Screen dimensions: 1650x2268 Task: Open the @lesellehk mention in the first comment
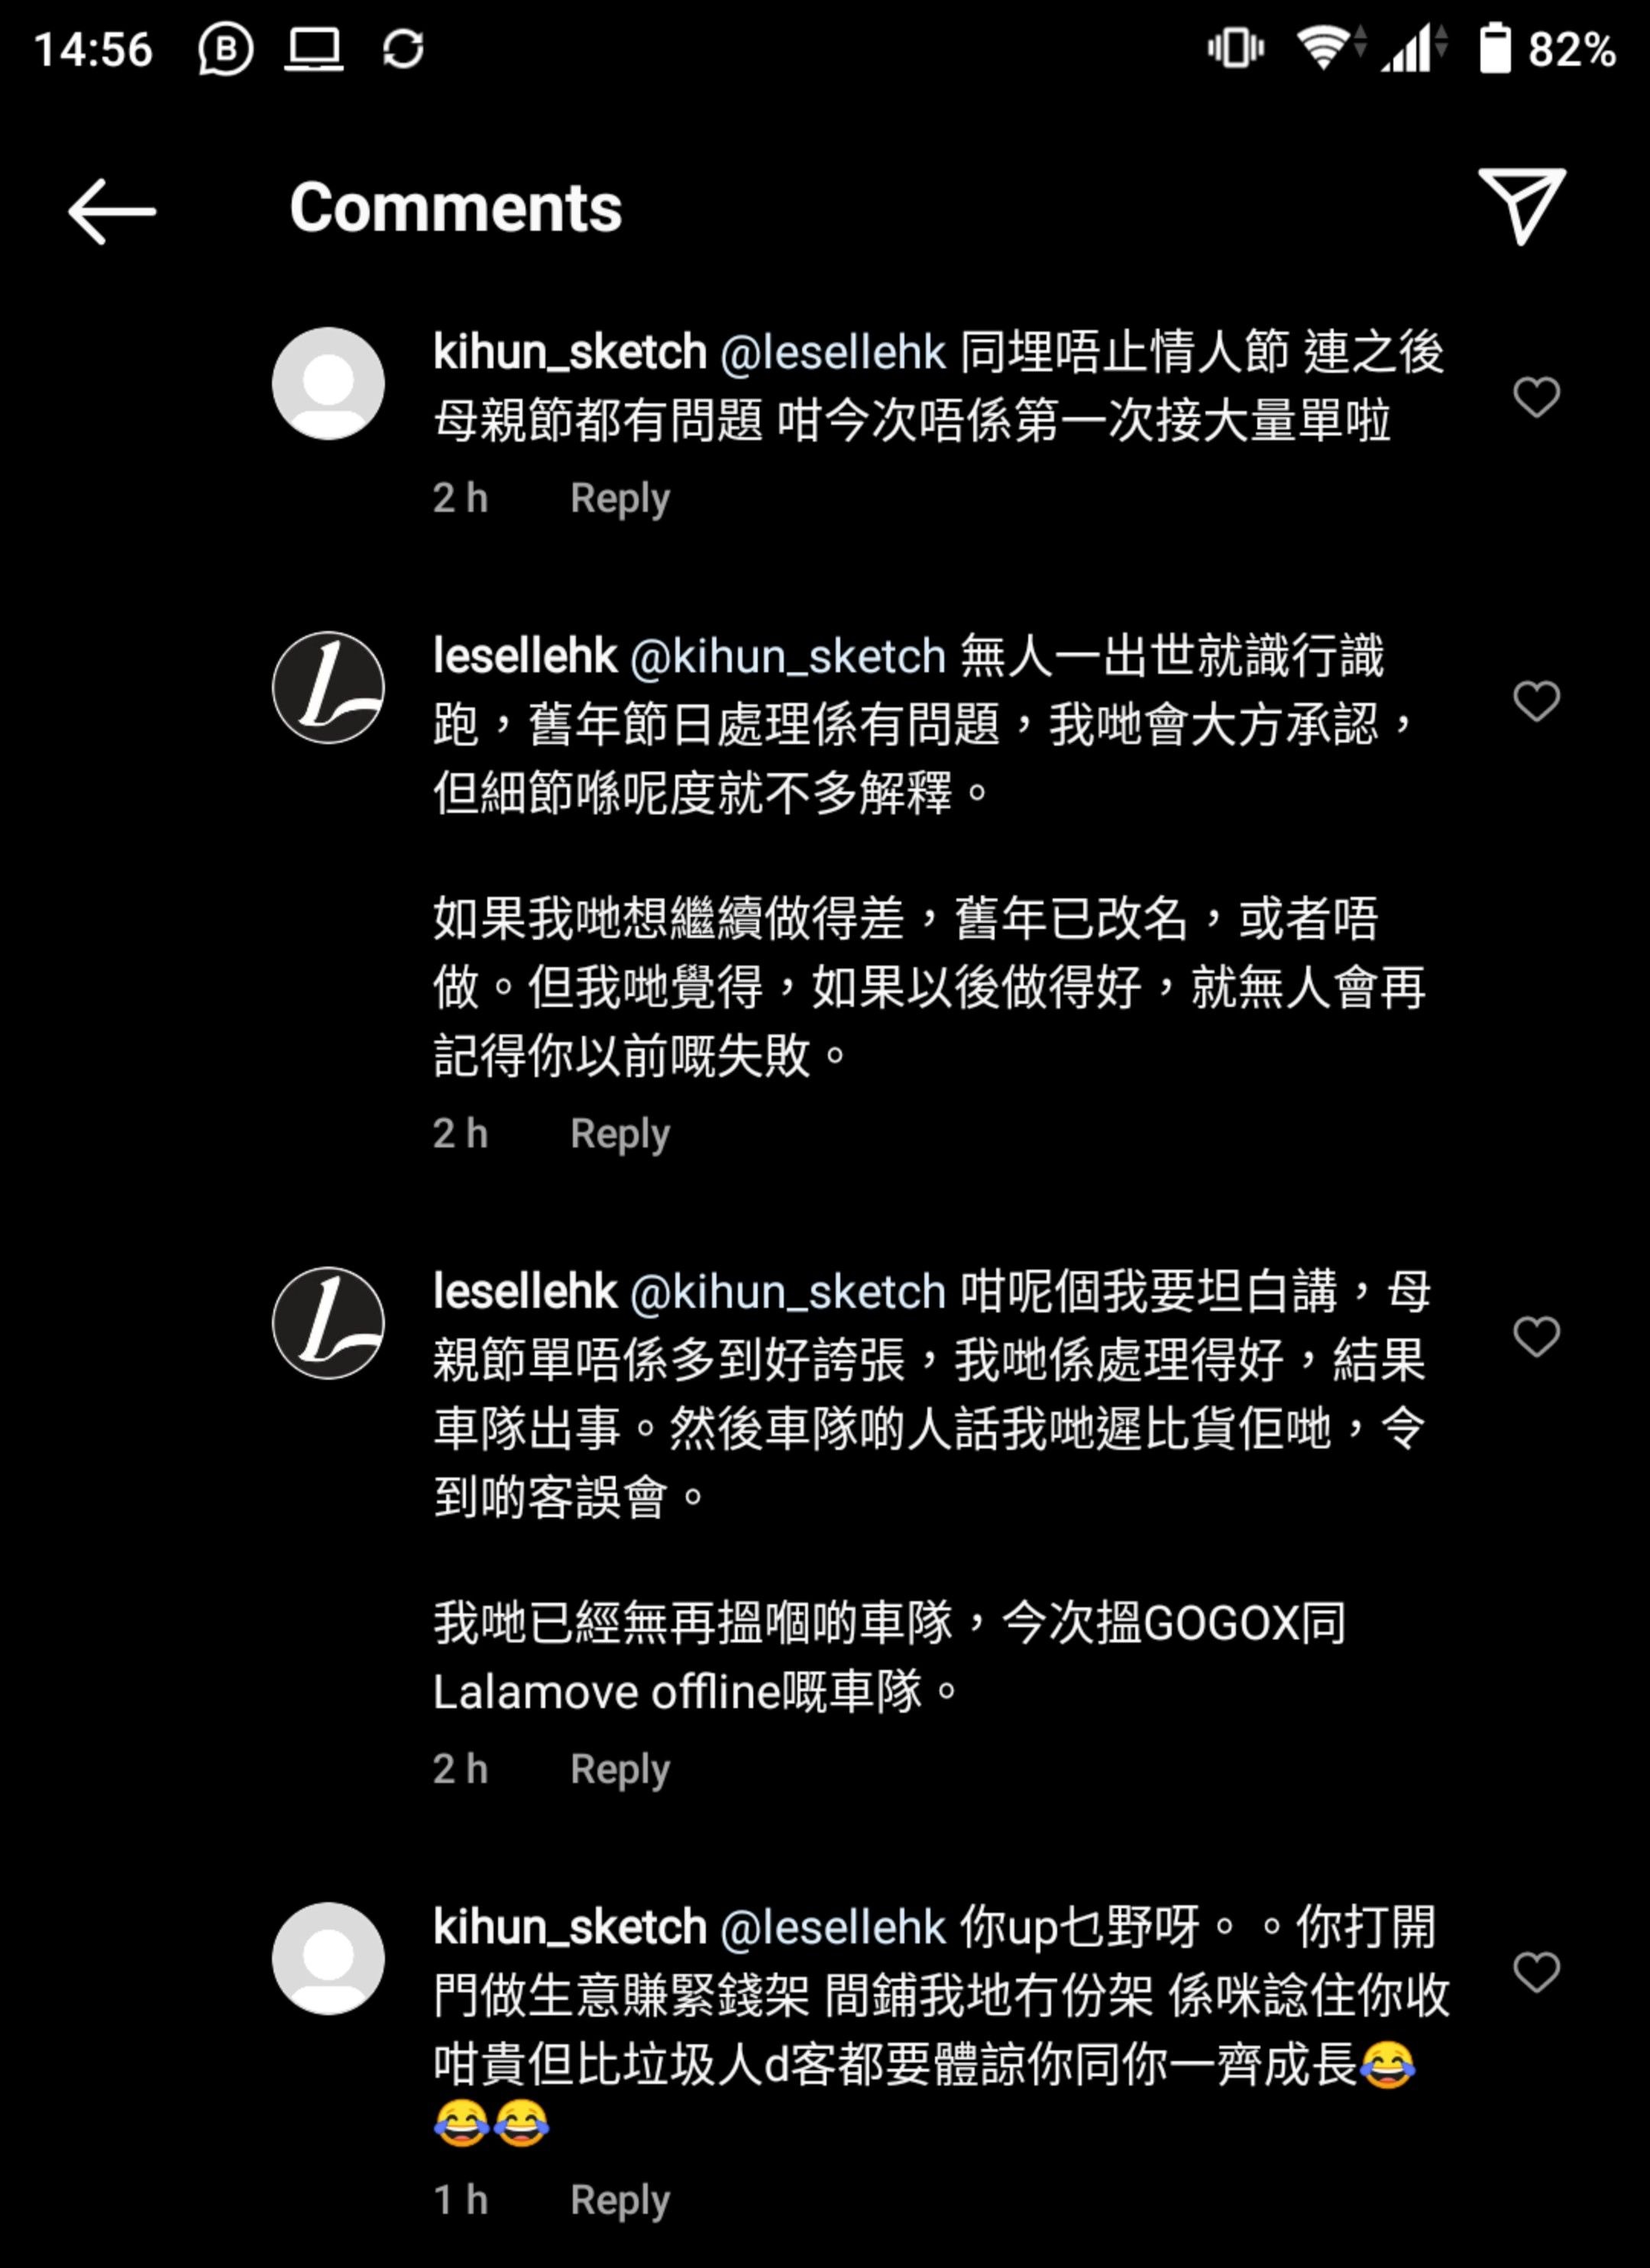[832, 353]
